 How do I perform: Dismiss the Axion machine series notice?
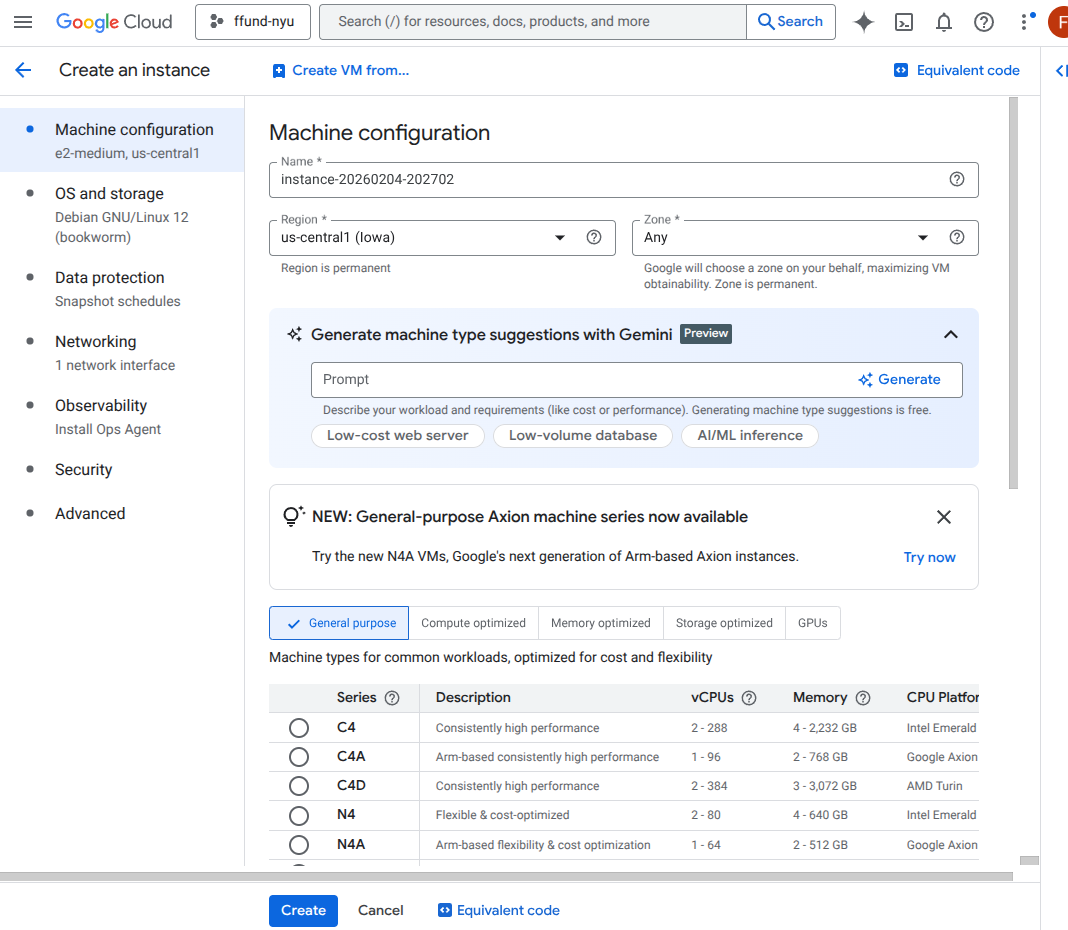[x=943, y=517]
